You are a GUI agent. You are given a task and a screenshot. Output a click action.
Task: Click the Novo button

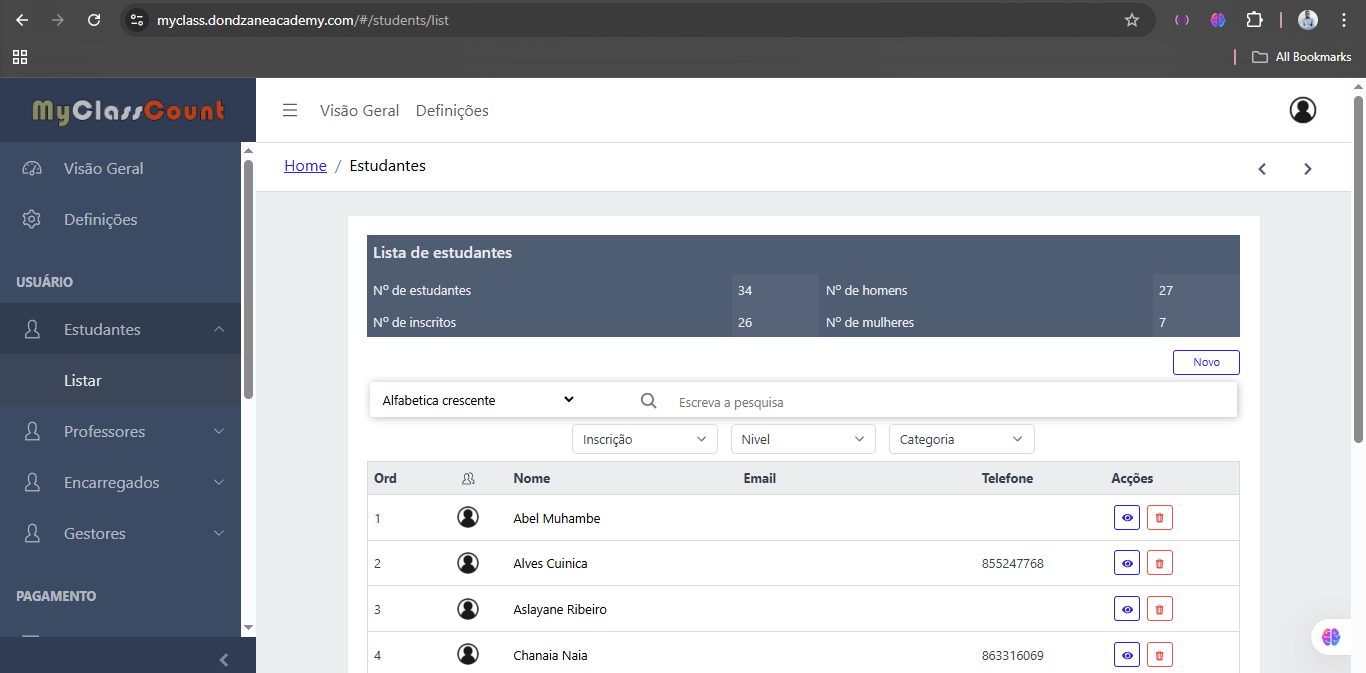[1205, 362]
